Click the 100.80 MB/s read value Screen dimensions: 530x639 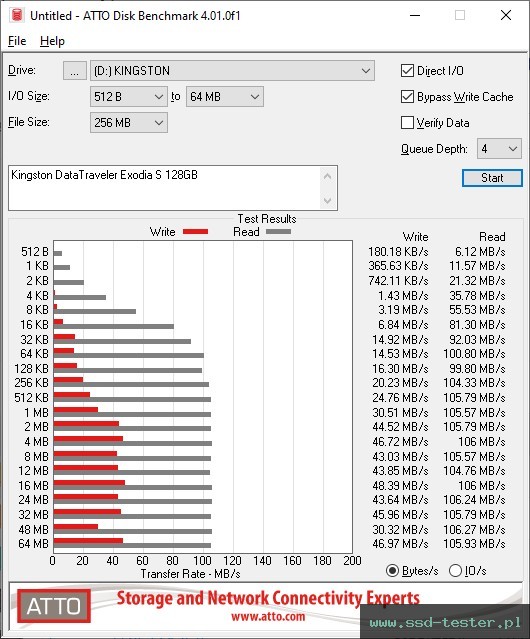474,354
